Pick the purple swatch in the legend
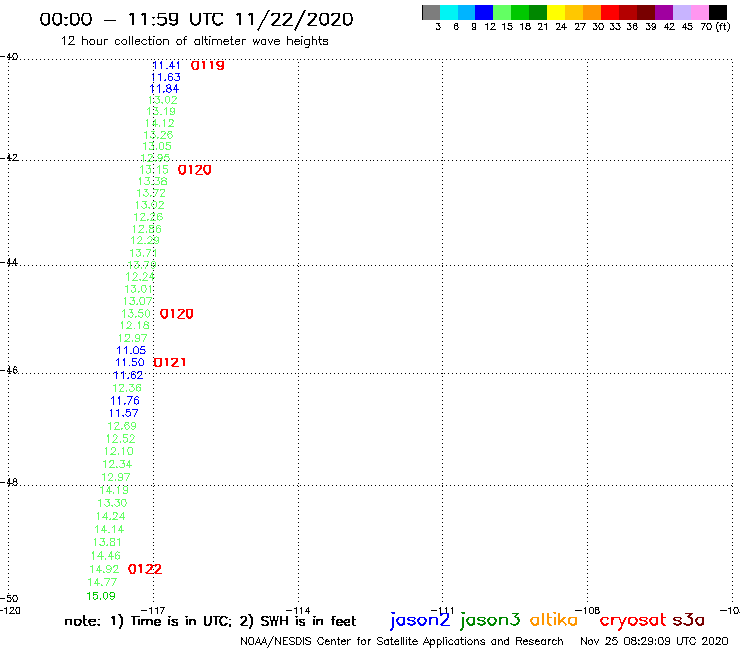740x650 pixels. [664, 12]
